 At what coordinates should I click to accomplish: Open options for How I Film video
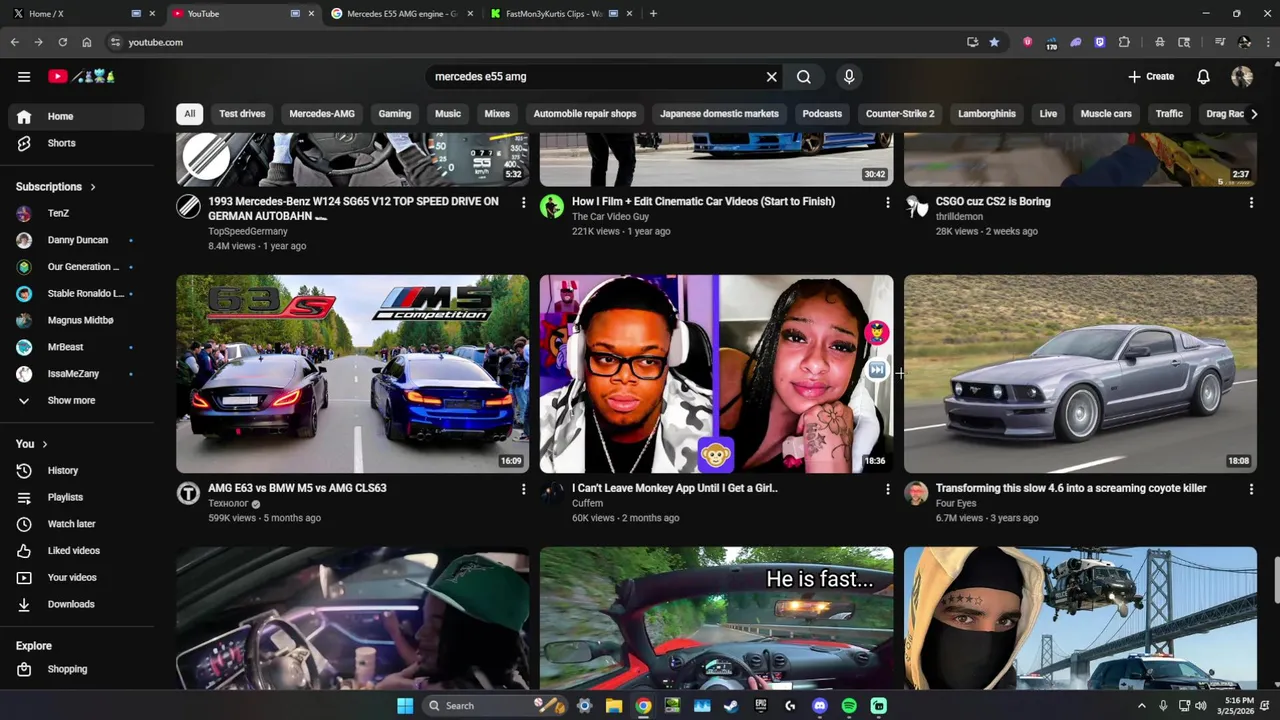(x=887, y=203)
